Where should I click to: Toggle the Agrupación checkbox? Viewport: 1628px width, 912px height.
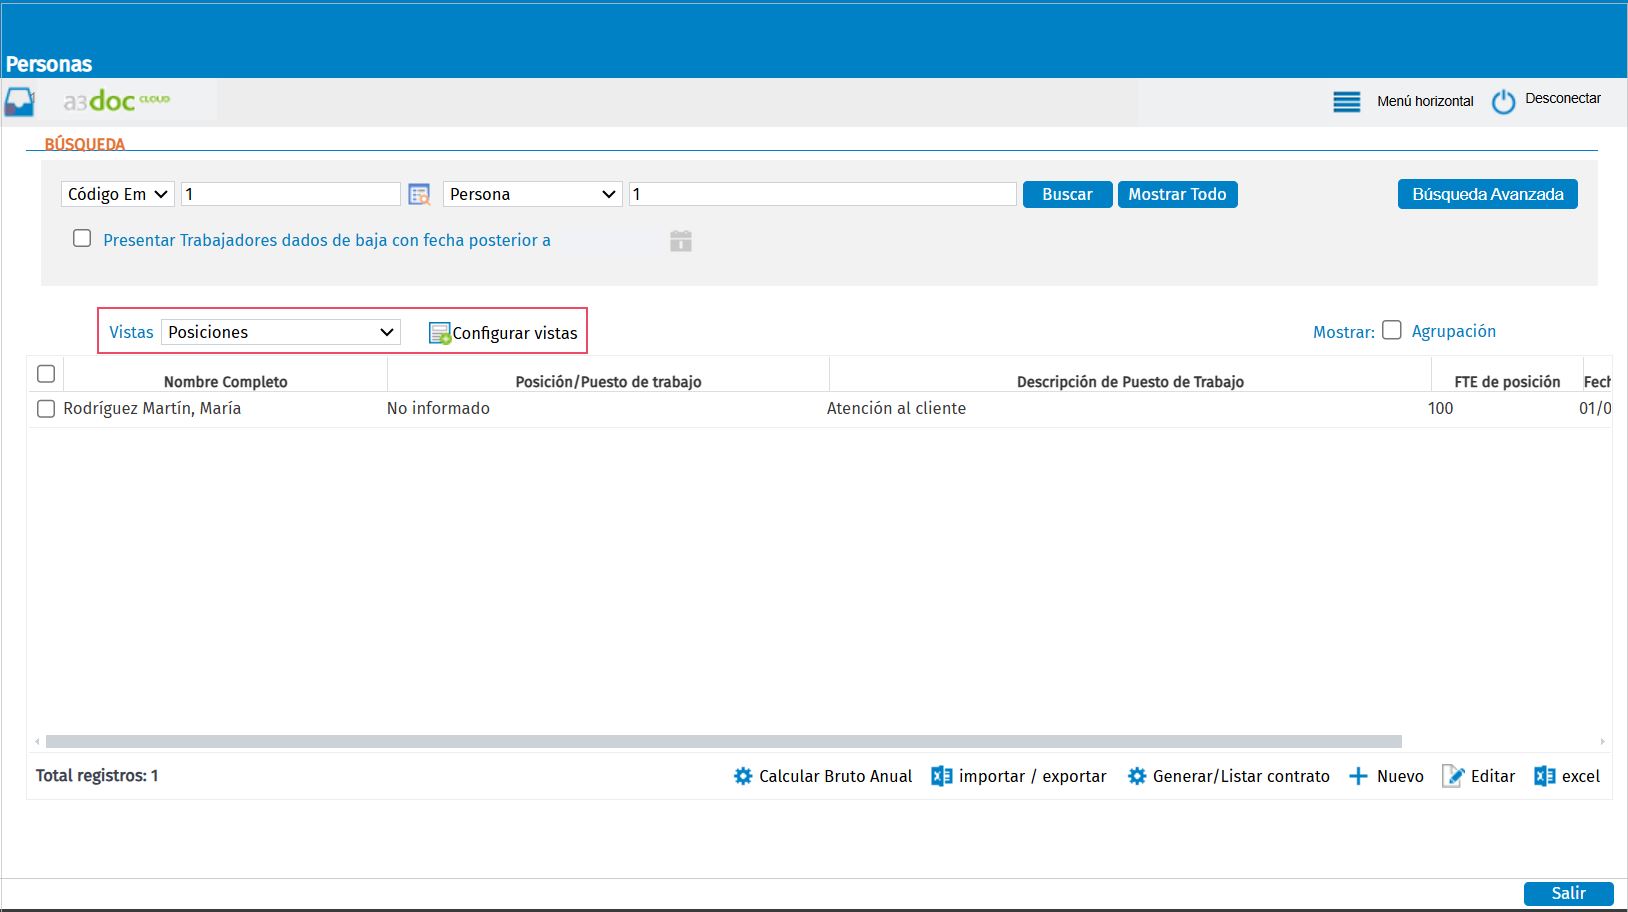(1392, 330)
